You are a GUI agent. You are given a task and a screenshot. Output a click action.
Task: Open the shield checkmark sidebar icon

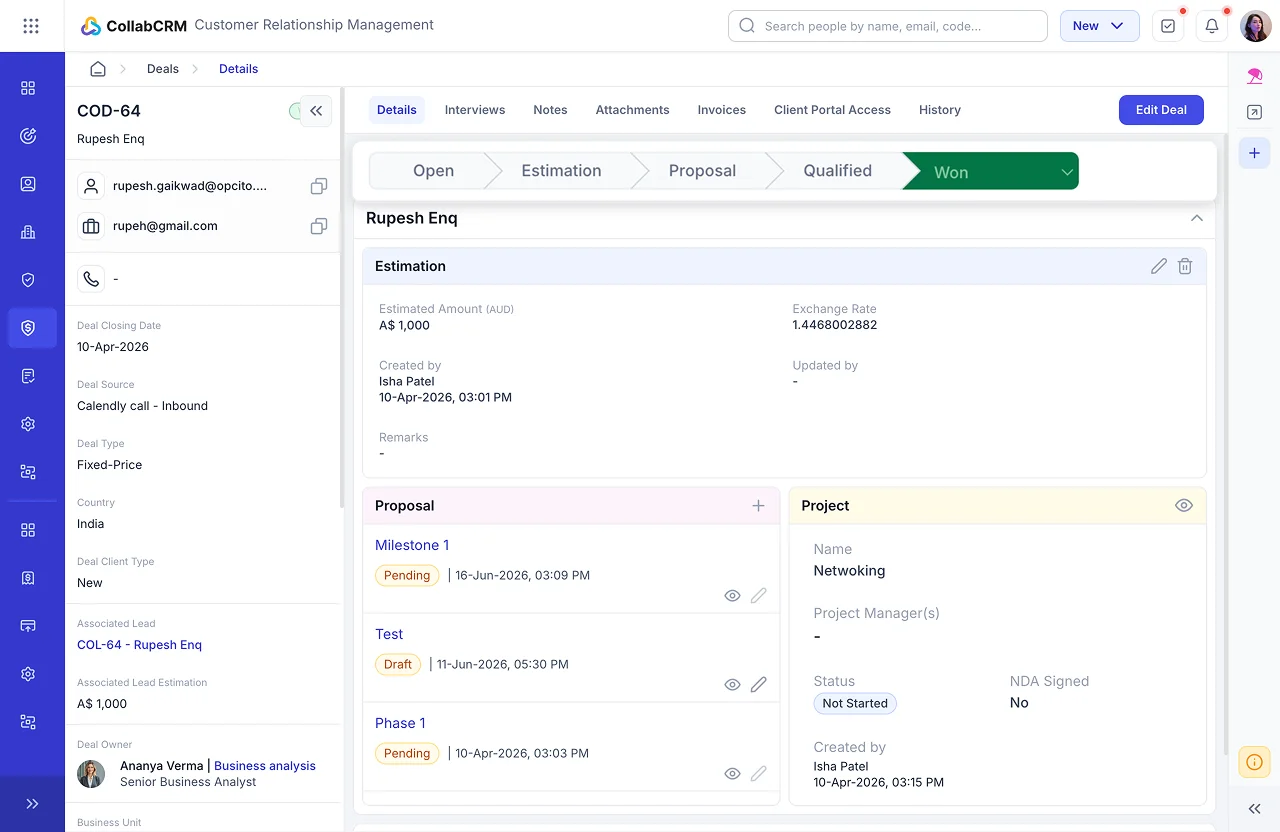click(x=28, y=280)
